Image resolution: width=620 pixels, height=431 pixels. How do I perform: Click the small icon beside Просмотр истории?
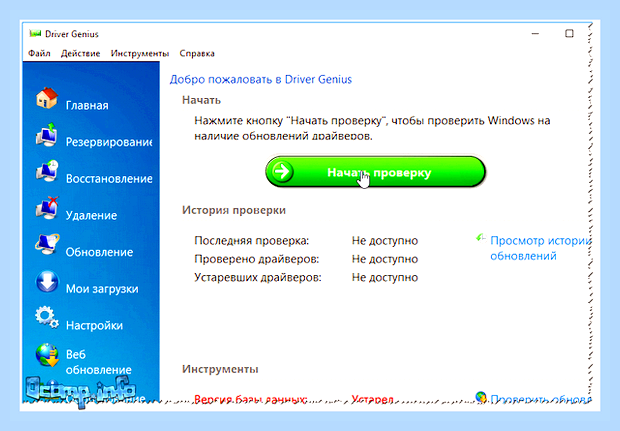tap(480, 238)
